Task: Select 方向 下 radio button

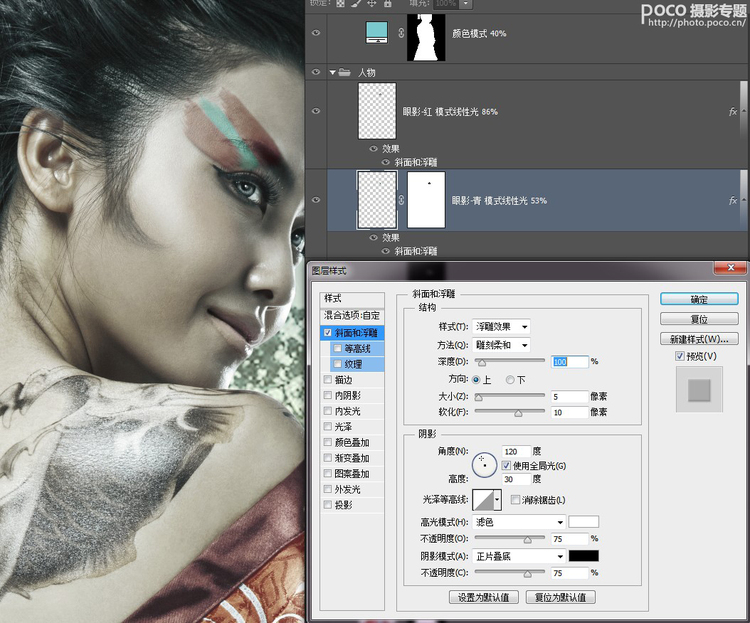Action: click(x=510, y=380)
